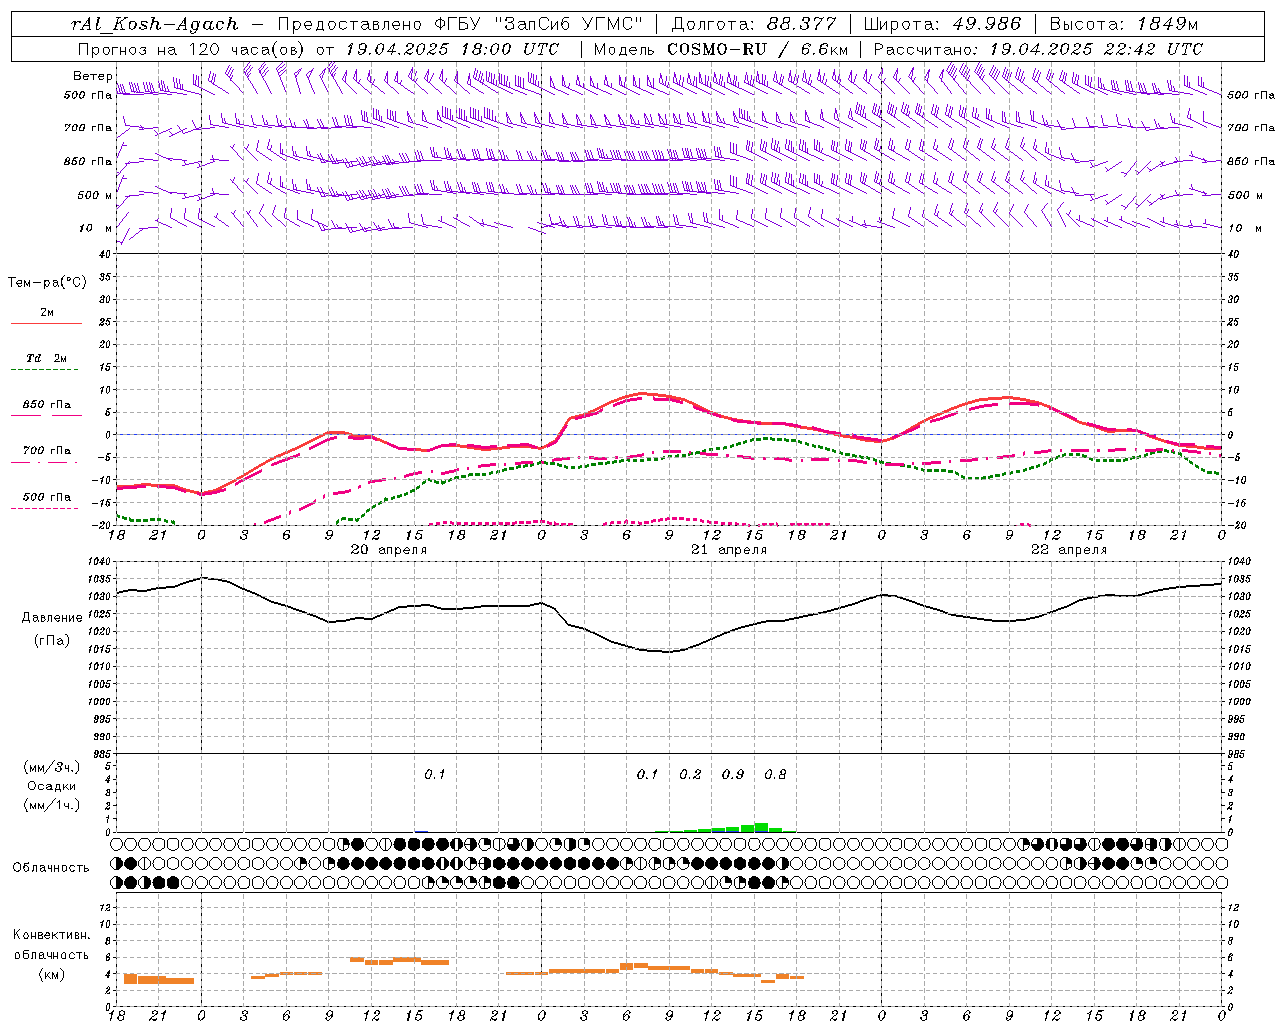
Task: Click the Высота: 1849м header field
Action: point(1124,24)
